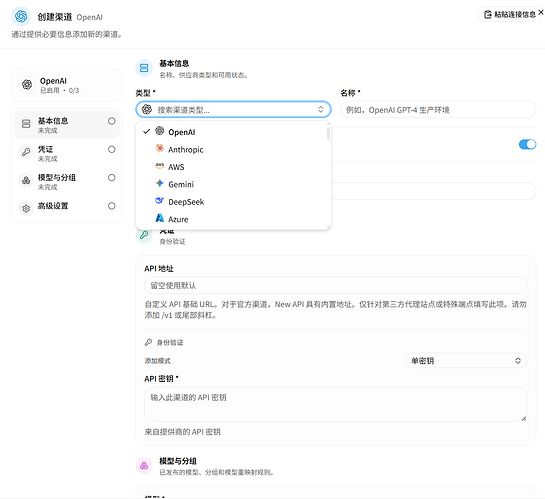Screen dimensions: 545x499
Task: Click small key icon beside 身份验证 label
Action: tap(148, 342)
